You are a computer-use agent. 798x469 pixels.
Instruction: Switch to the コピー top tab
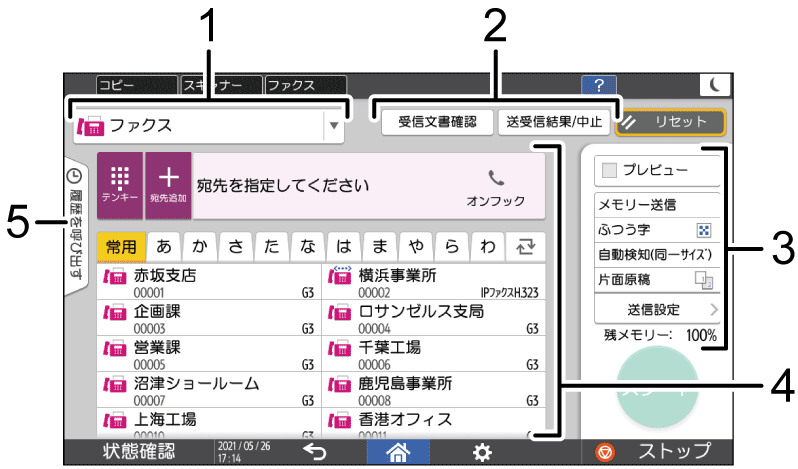point(137,85)
